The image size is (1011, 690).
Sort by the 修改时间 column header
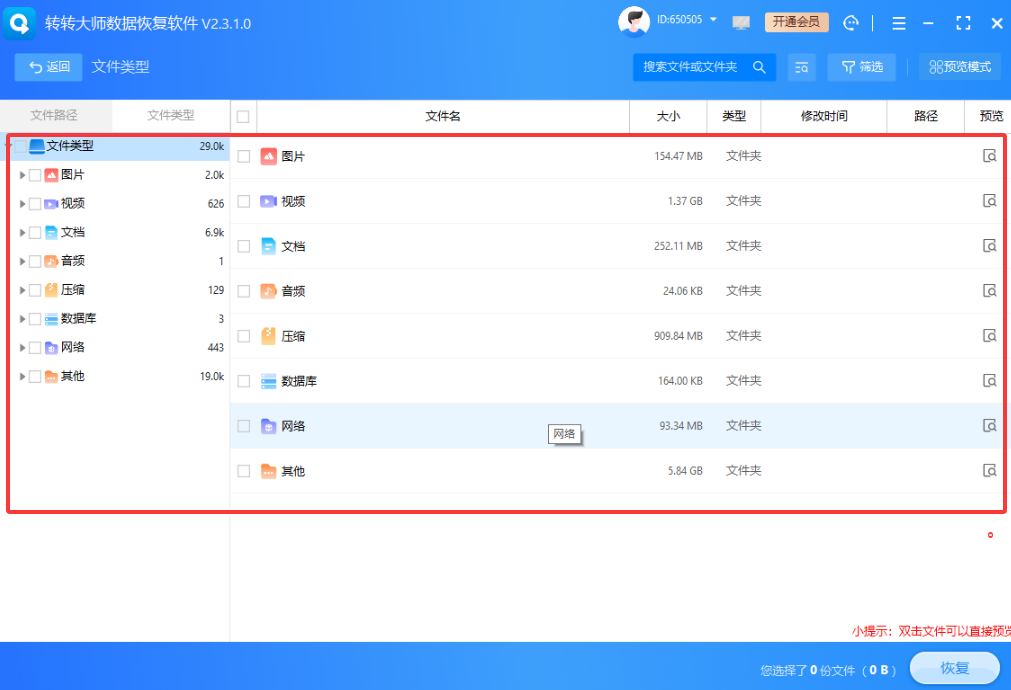pyautogui.click(x=824, y=116)
